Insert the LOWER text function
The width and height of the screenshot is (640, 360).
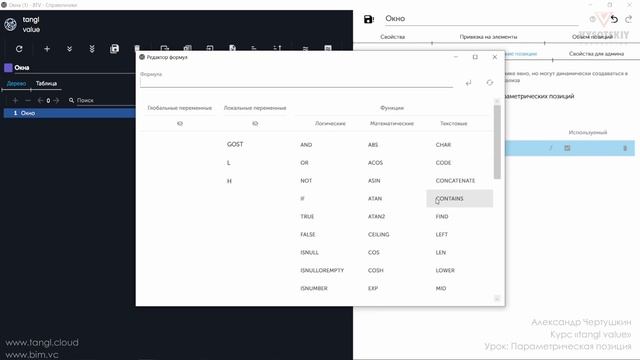click(x=445, y=271)
